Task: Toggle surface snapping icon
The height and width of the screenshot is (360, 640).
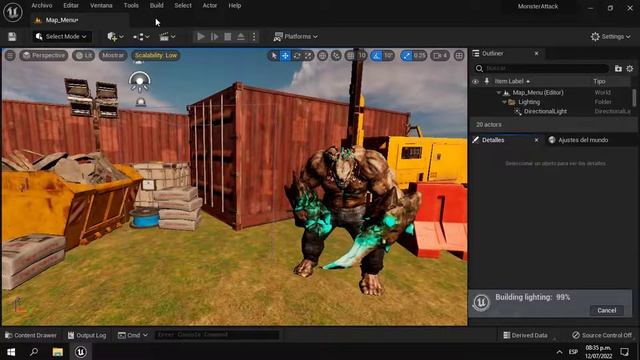Action: click(x=336, y=56)
